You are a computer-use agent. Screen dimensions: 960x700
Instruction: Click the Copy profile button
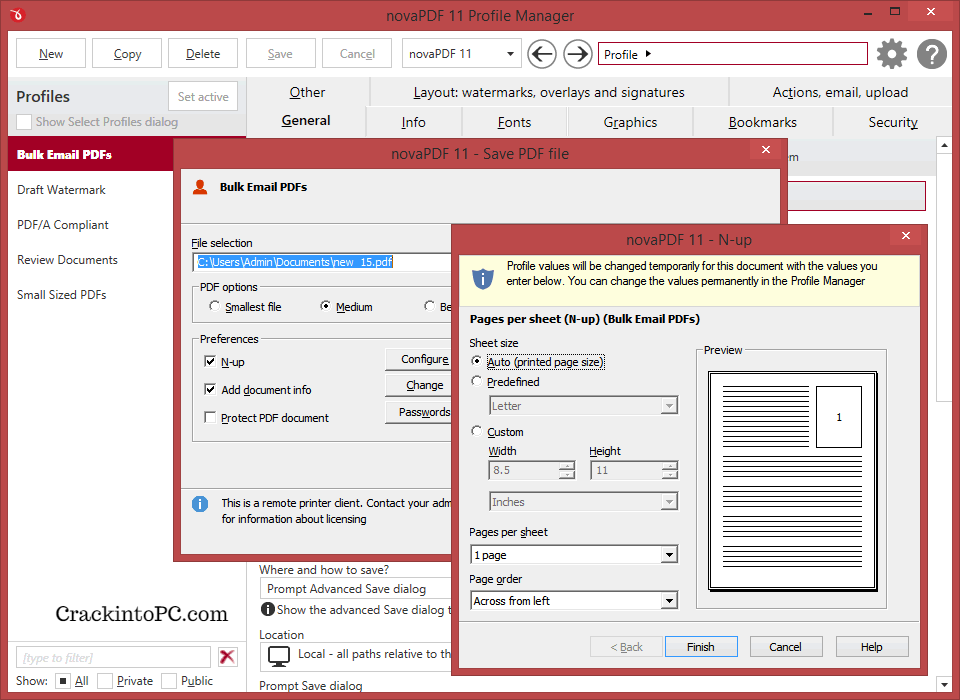127,54
